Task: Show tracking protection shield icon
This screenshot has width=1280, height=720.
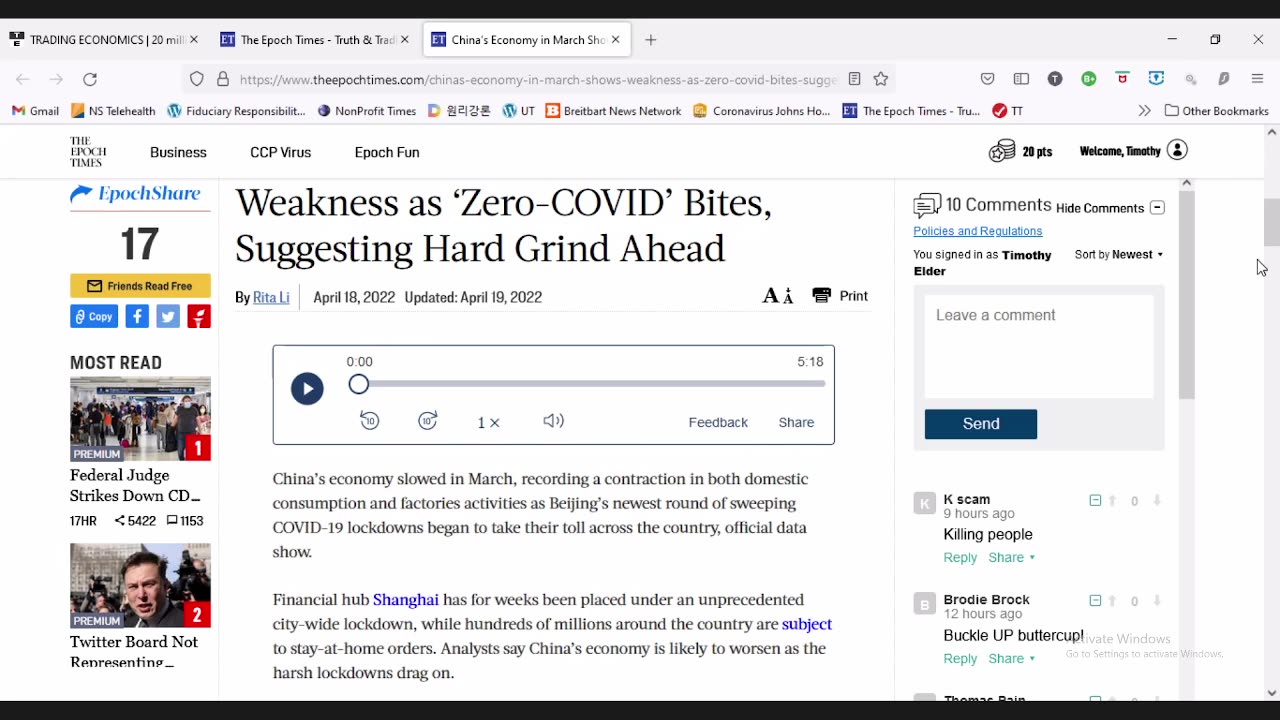Action: [x=197, y=79]
